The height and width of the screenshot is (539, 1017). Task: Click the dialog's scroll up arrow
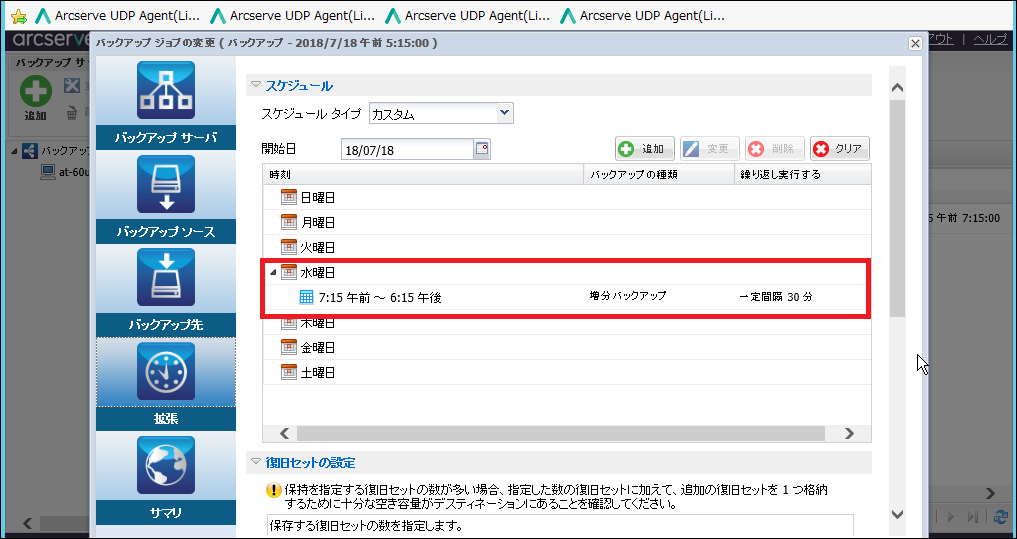897,88
